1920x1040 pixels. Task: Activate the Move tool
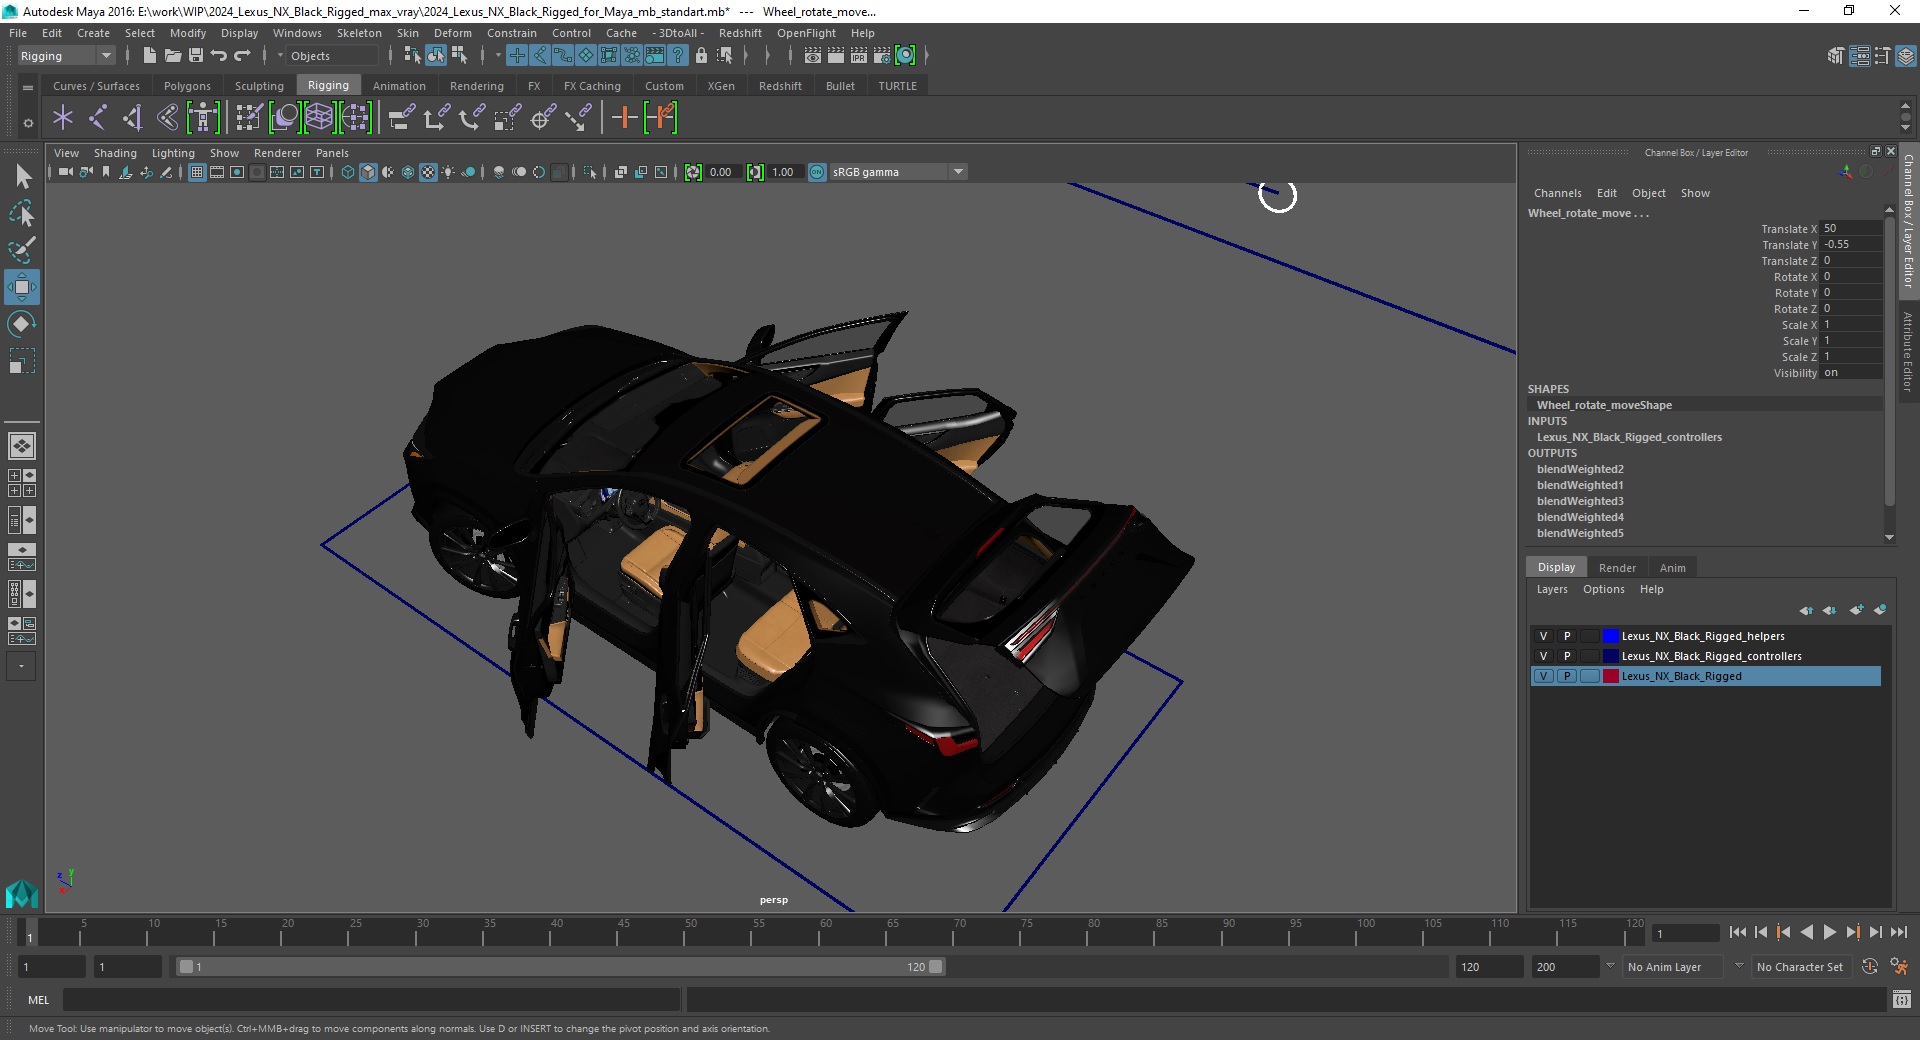coord(22,287)
